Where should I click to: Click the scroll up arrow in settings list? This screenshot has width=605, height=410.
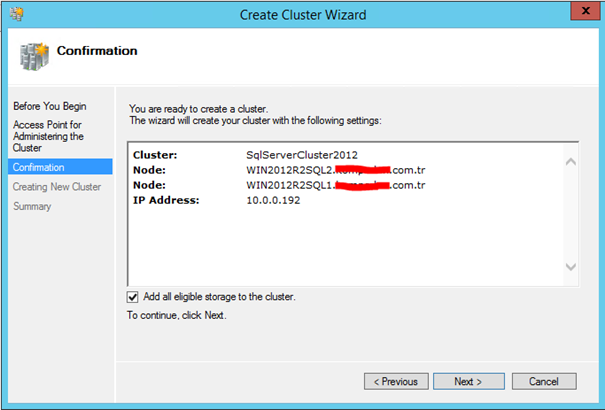click(x=571, y=162)
